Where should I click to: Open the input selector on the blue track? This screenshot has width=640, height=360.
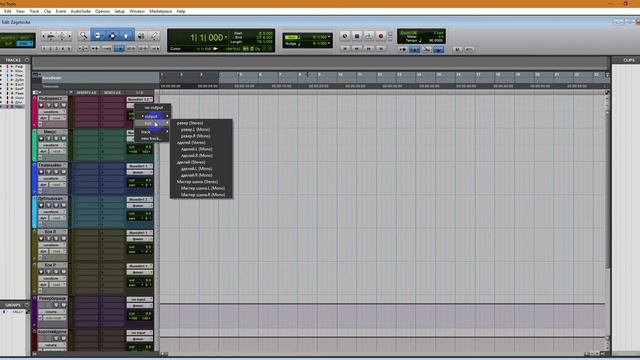click(x=140, y=166)
